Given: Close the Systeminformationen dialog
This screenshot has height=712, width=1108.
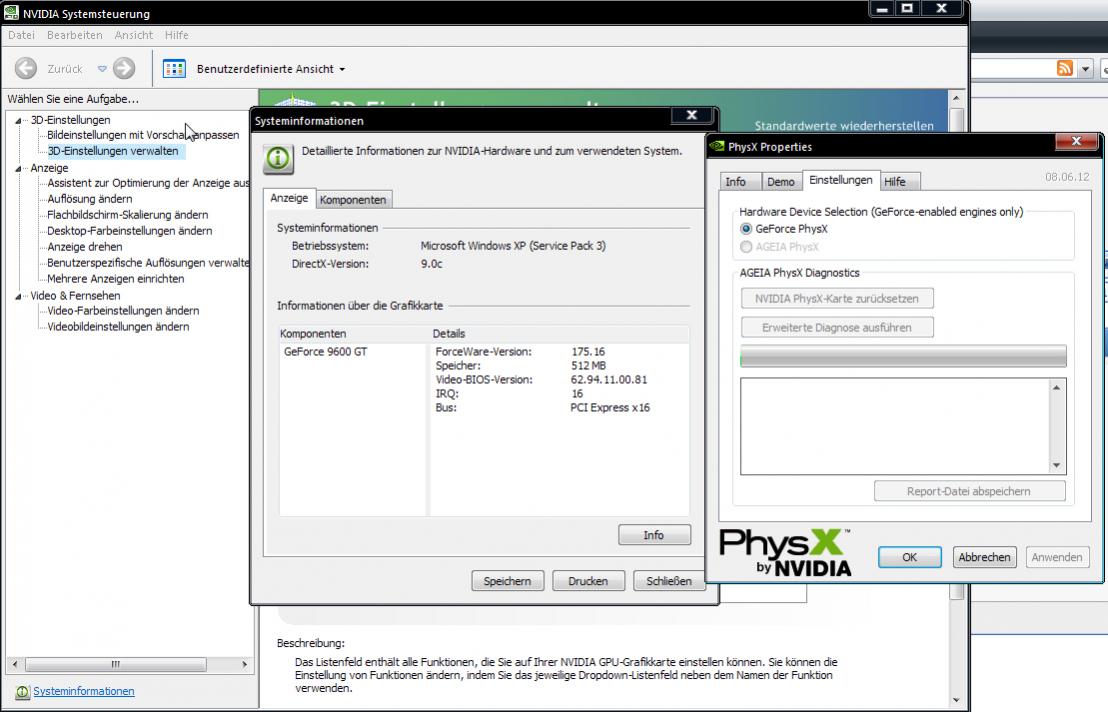Looking at the screenshot, I should [x=692, y=115].
